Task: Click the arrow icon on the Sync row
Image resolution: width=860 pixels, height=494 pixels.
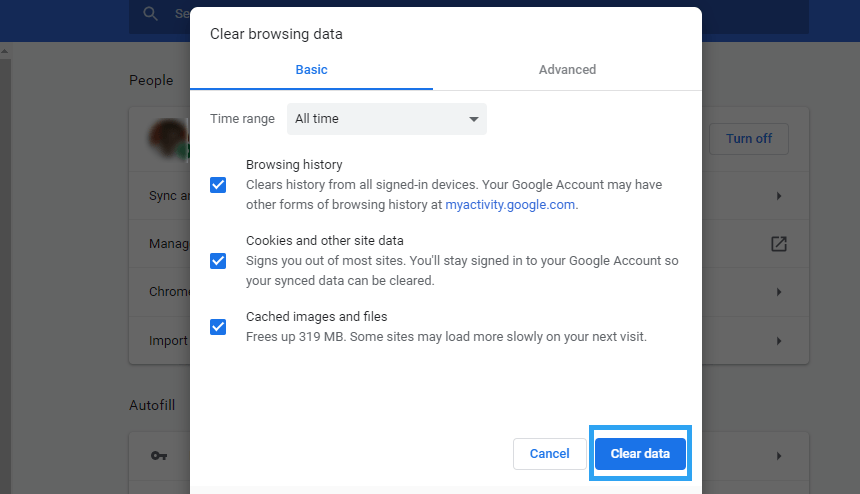Action: tap(778, 196)
